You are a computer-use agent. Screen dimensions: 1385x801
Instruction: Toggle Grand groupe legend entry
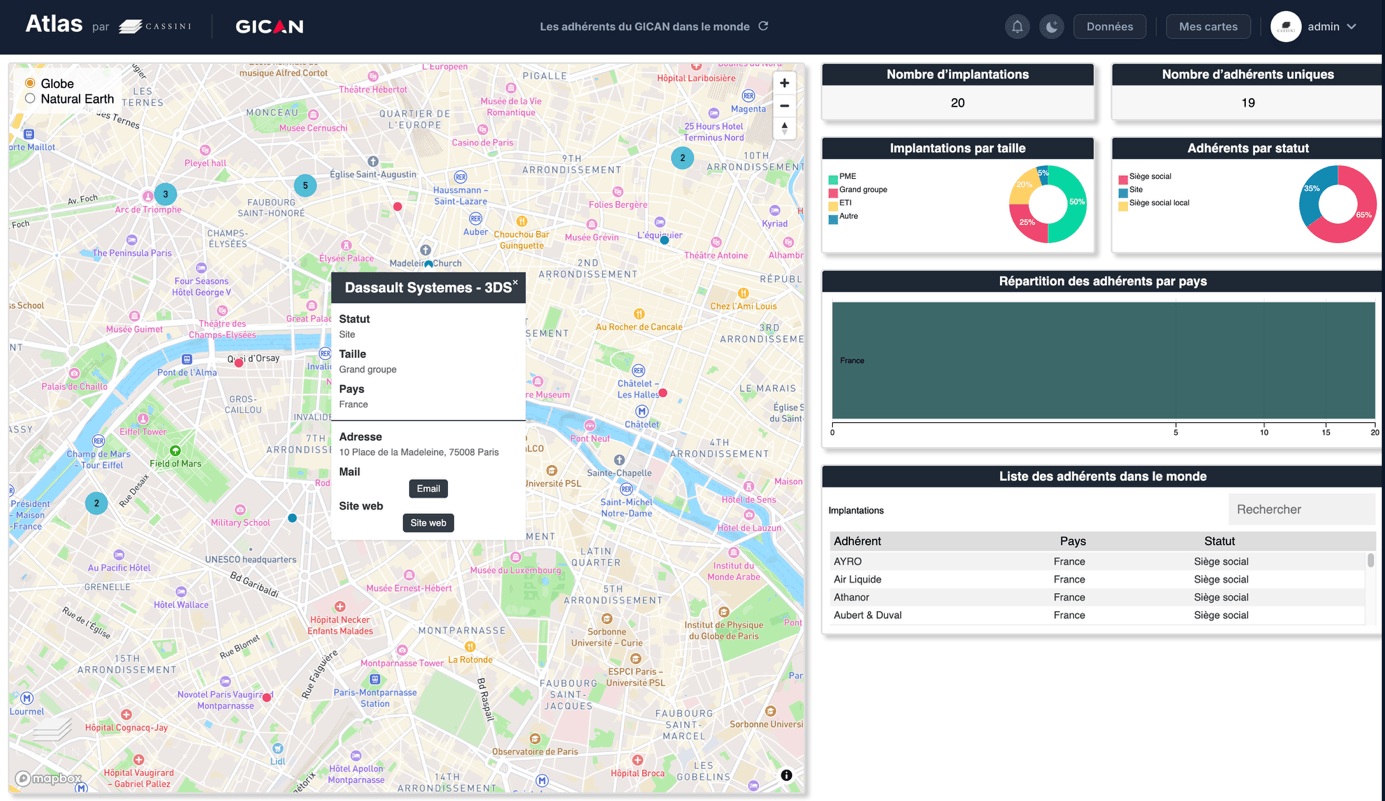pyautogui.click(x=857, y=190)
